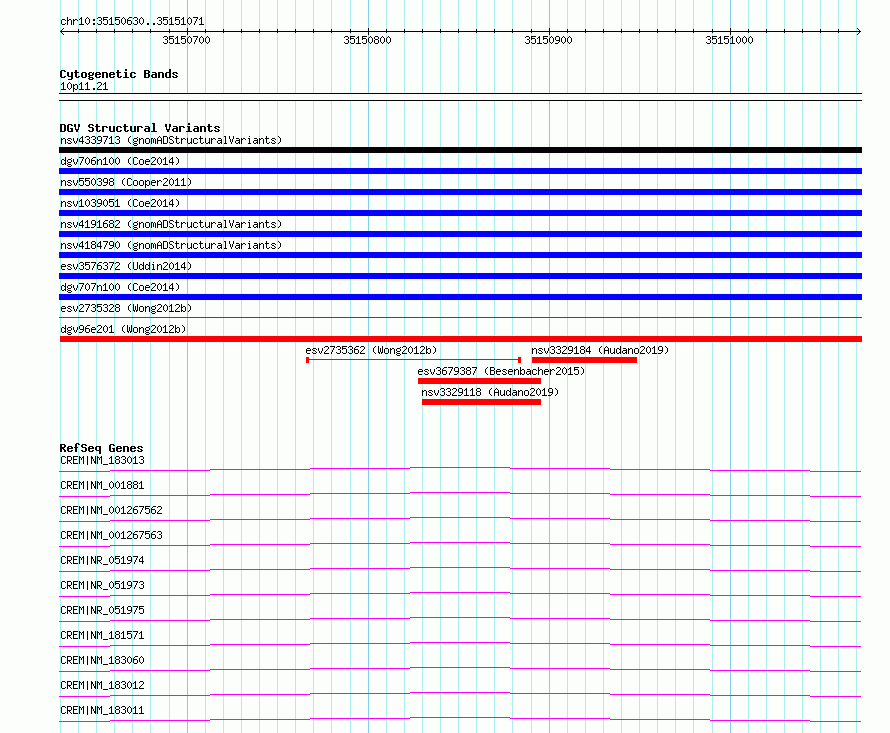Click the magenta intron line under CREM|NM_183013
This screenshot has width=890, height=733.
coord(460,468)
